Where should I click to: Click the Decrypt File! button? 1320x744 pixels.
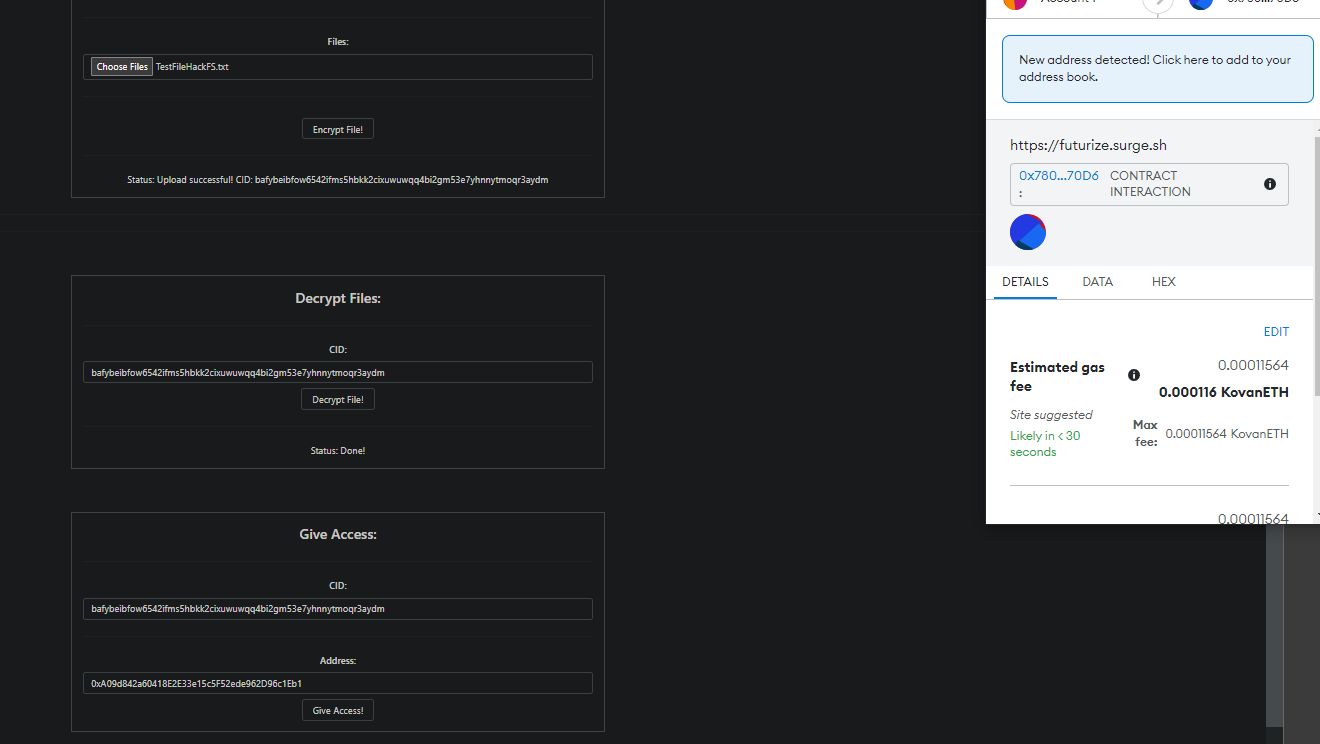tap(338, 400)
